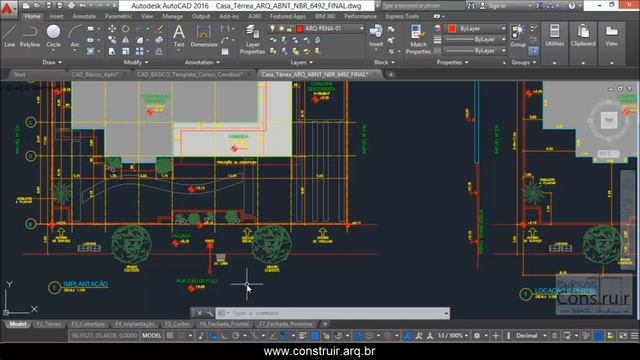Open the ByLayer lineweight dropdown
Screen dimensions: 640x360
coord(476,40)
